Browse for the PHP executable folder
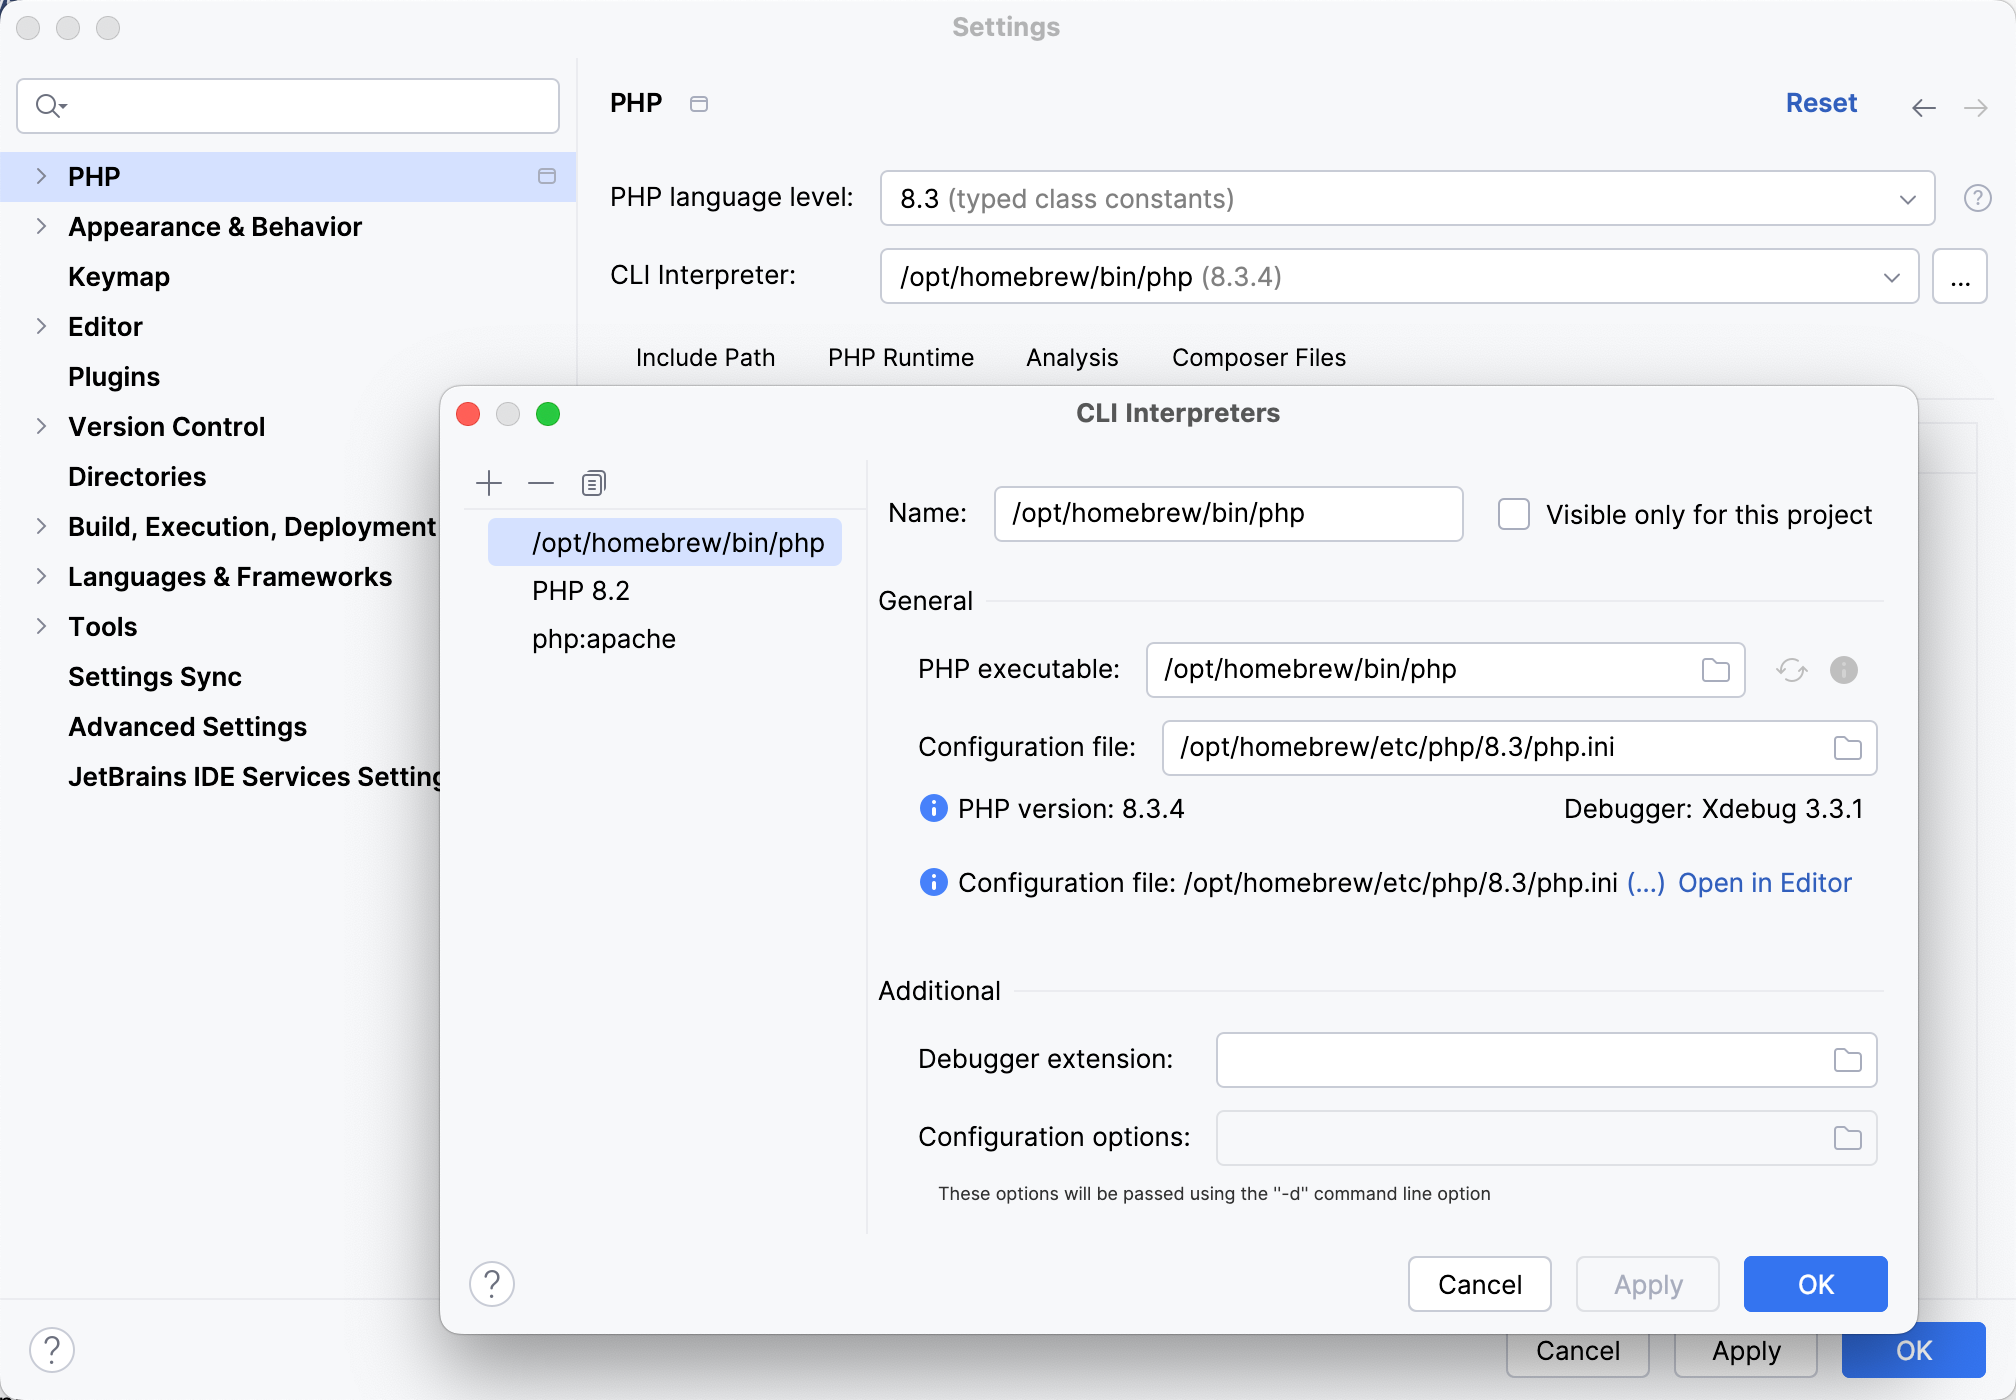This screenshot has height=1400, width=2016. 1716,670
